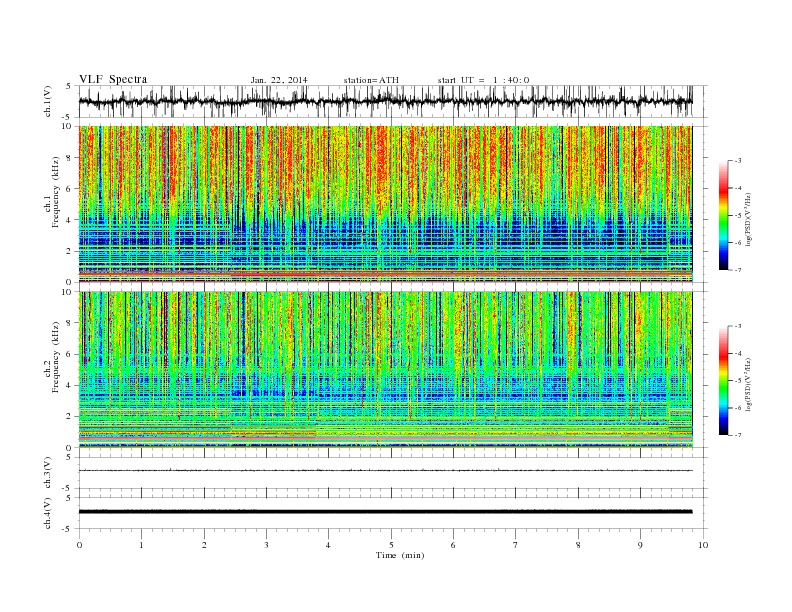Click inside the ch.2 frequency spectrogram
This screenshot has width=792, height=612.
tap(385, 370)
